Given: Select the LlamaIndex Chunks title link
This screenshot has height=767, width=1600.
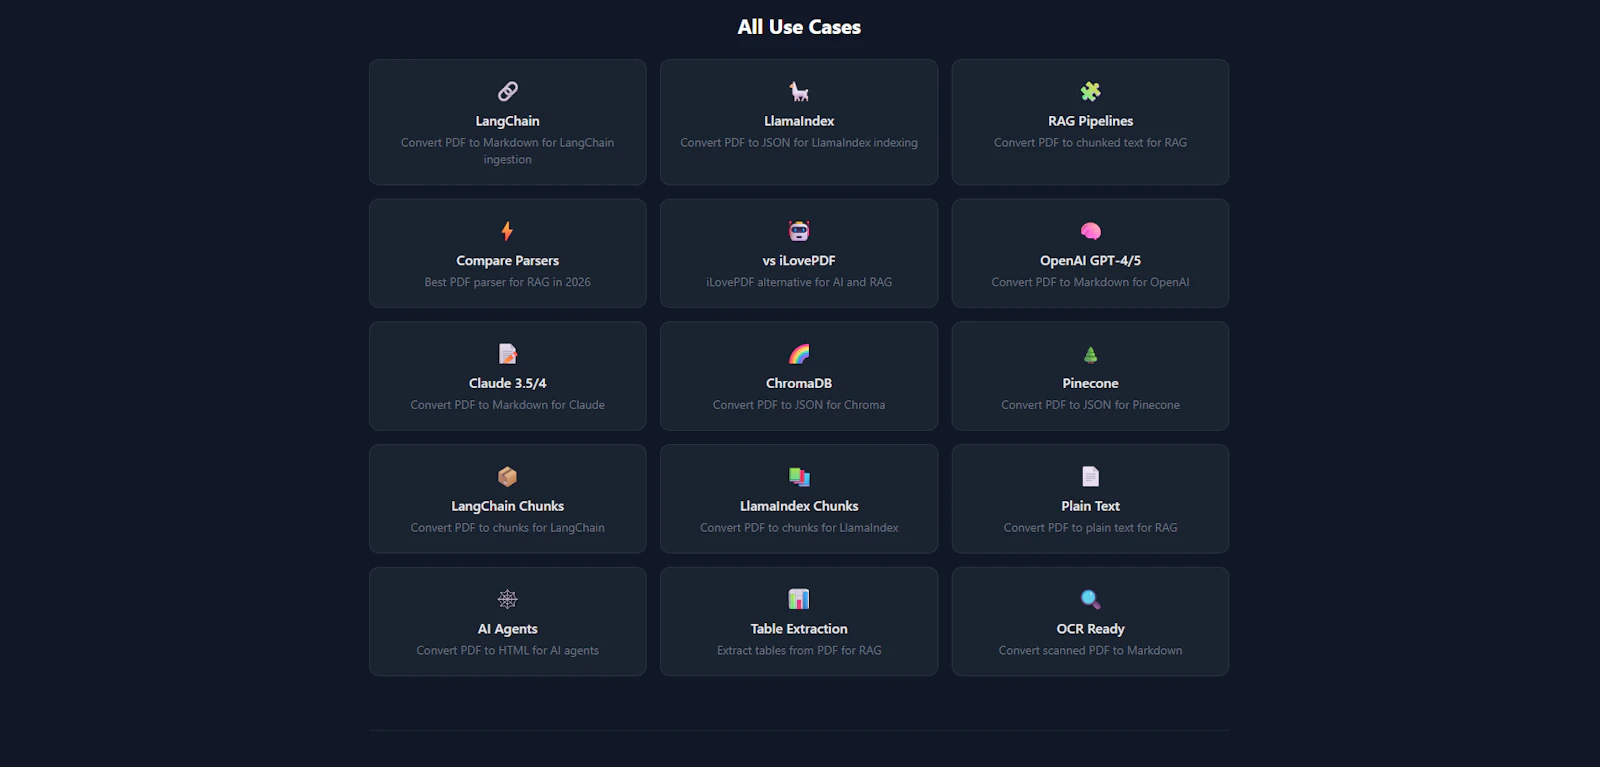Looking at the screenshot, I should pos(799,507).
